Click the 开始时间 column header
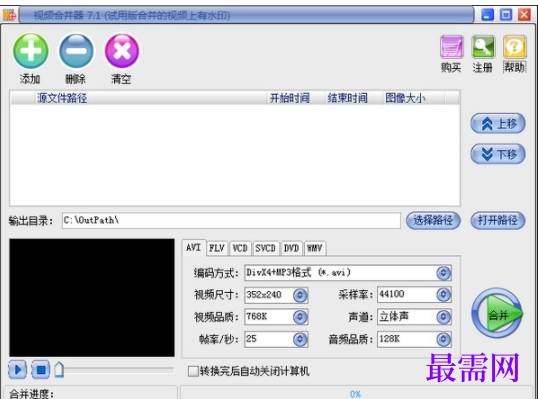This screenshot has width=538, height=399. (296, 98)
